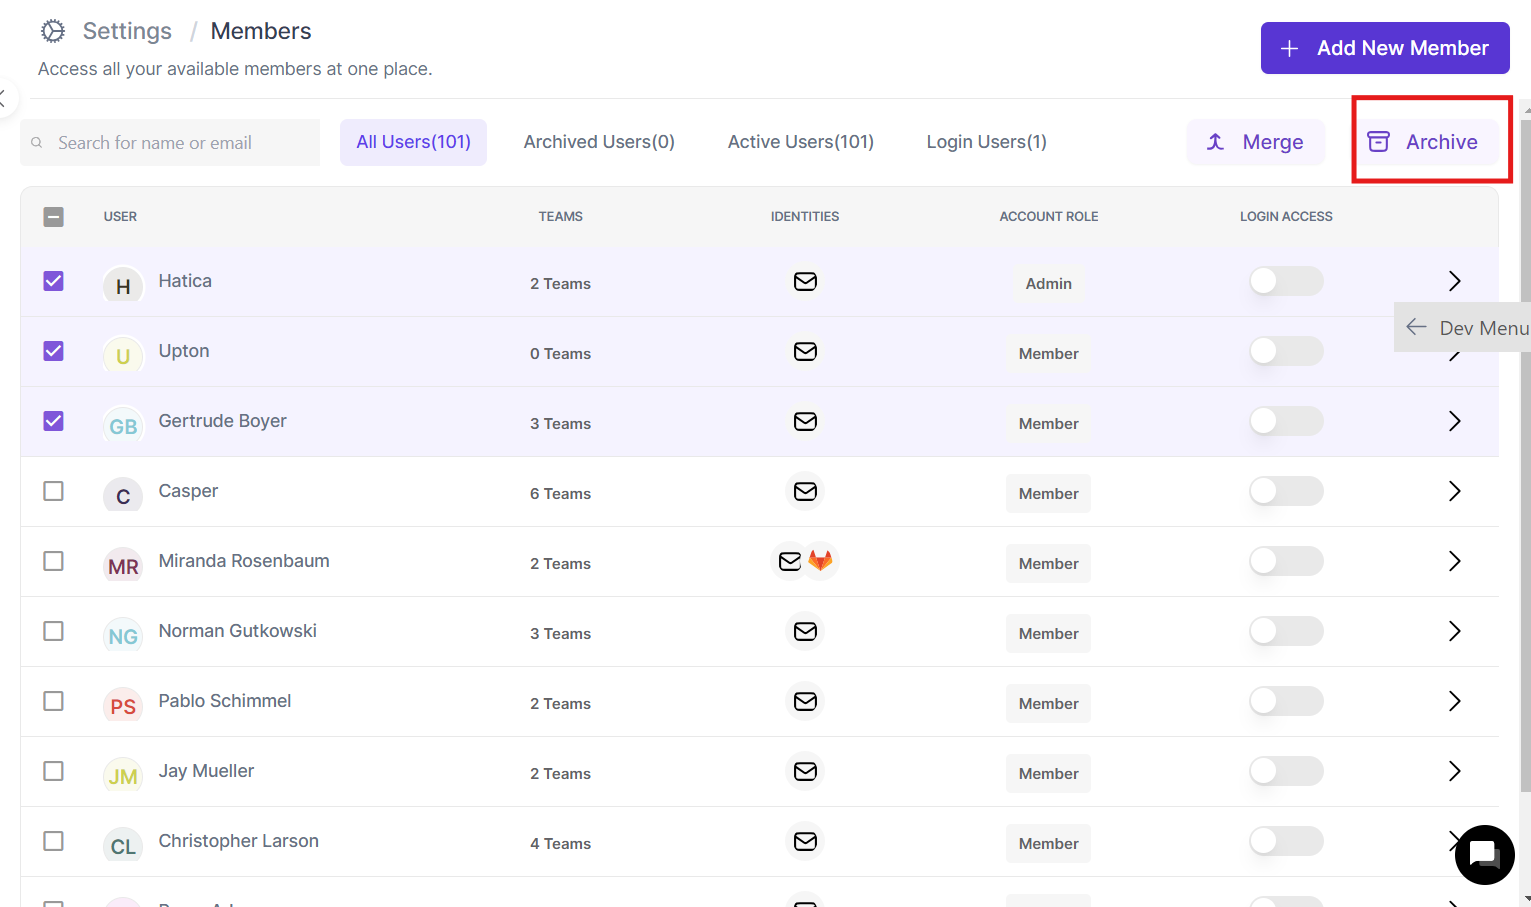Switch to Login Users tab

click(986, 142)
